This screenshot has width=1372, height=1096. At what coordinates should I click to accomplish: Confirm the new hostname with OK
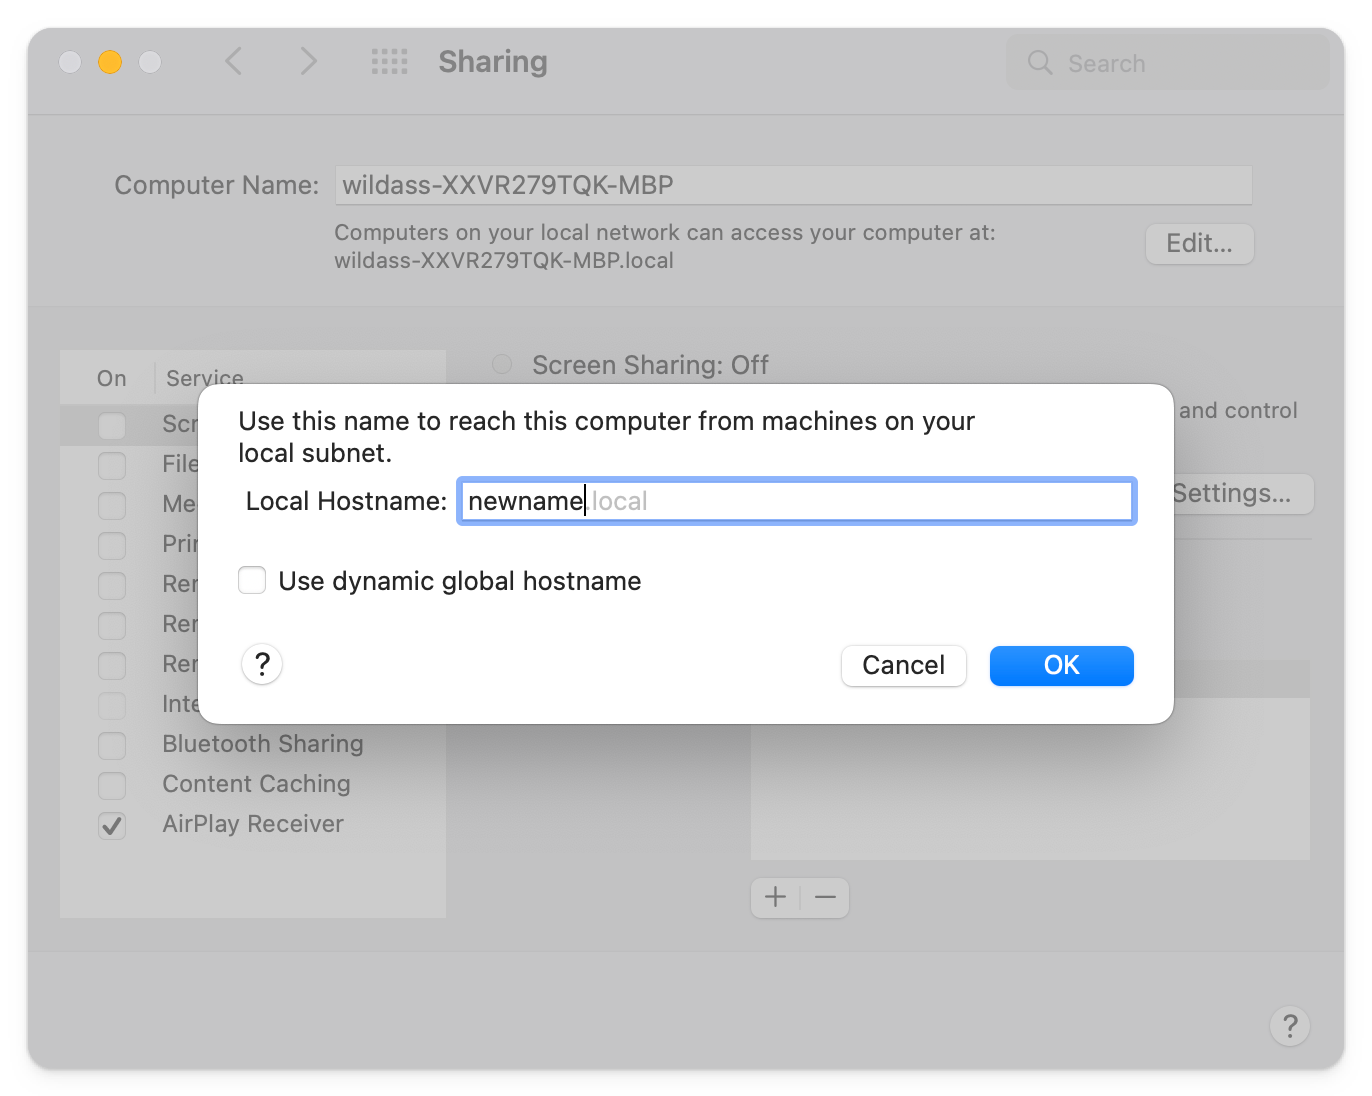pyautogui.click(x=1061, y=665)
